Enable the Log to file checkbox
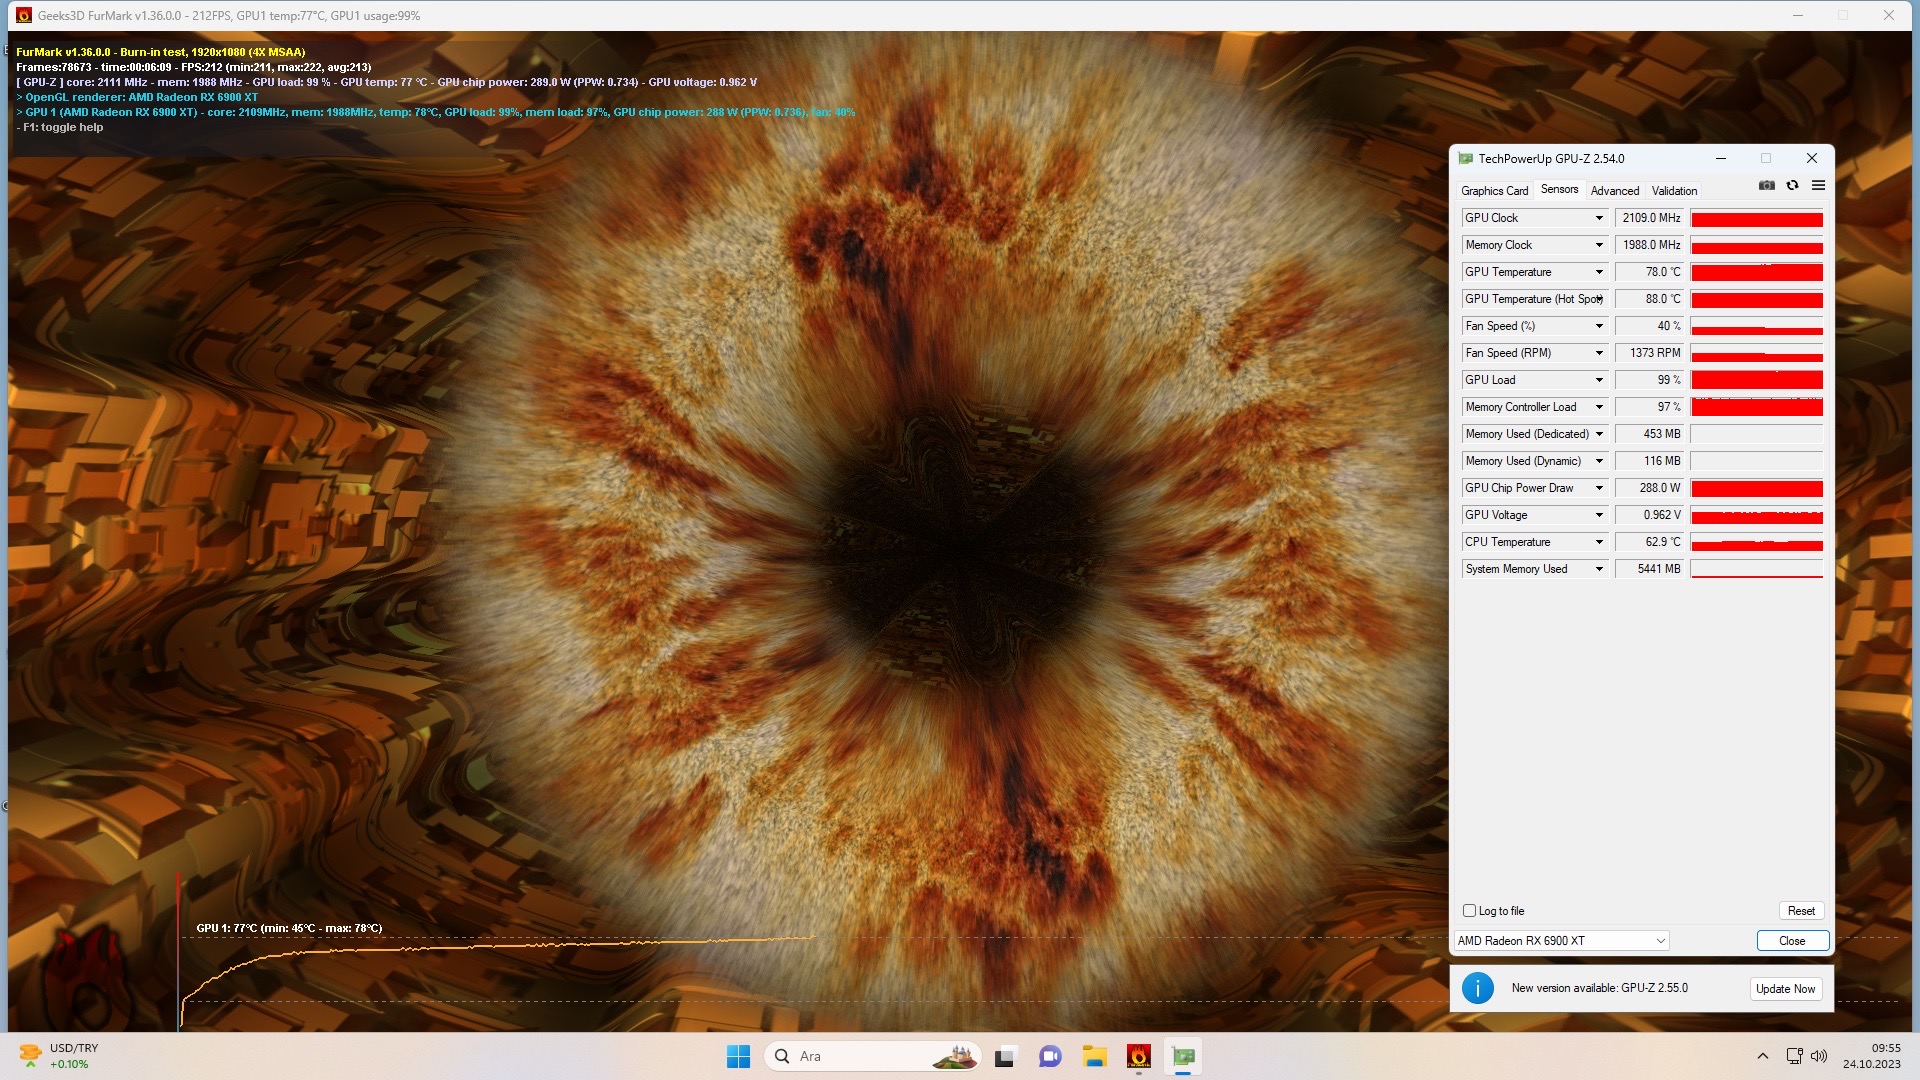This screenshot has height=1080, width=1920. pyautogui.click(x=1469, y=911)
